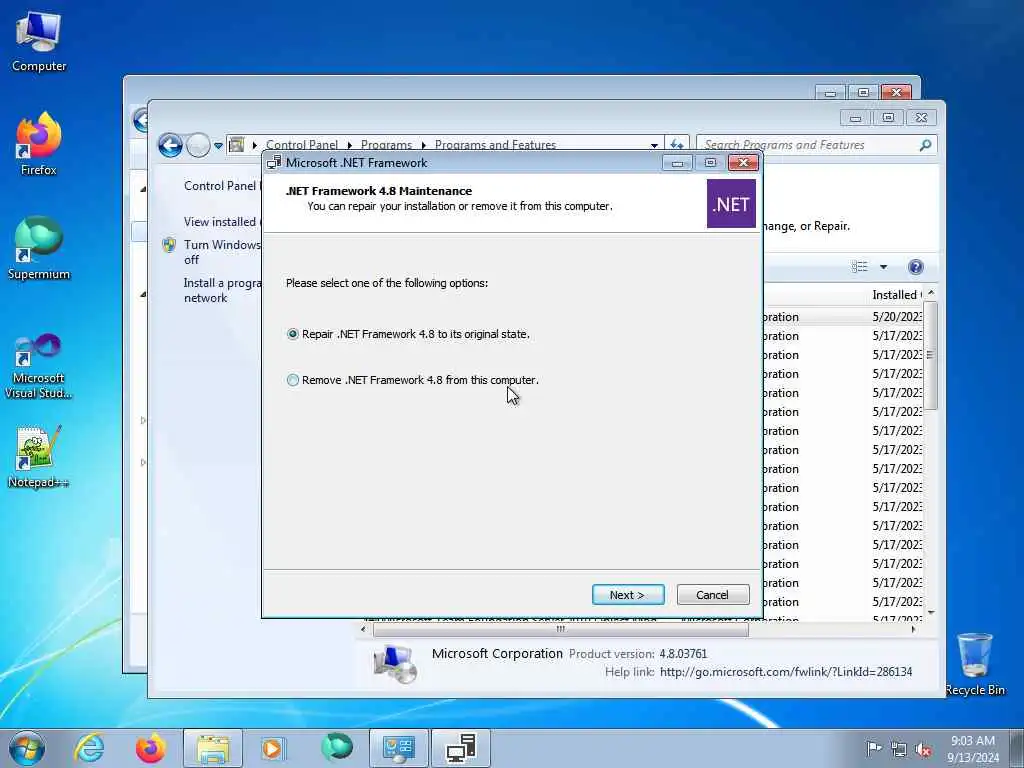Open the go.microsoft.com help link
The width and height of the screenshot is (1024, 768).
pyautogui.click(x=786, y=671)
